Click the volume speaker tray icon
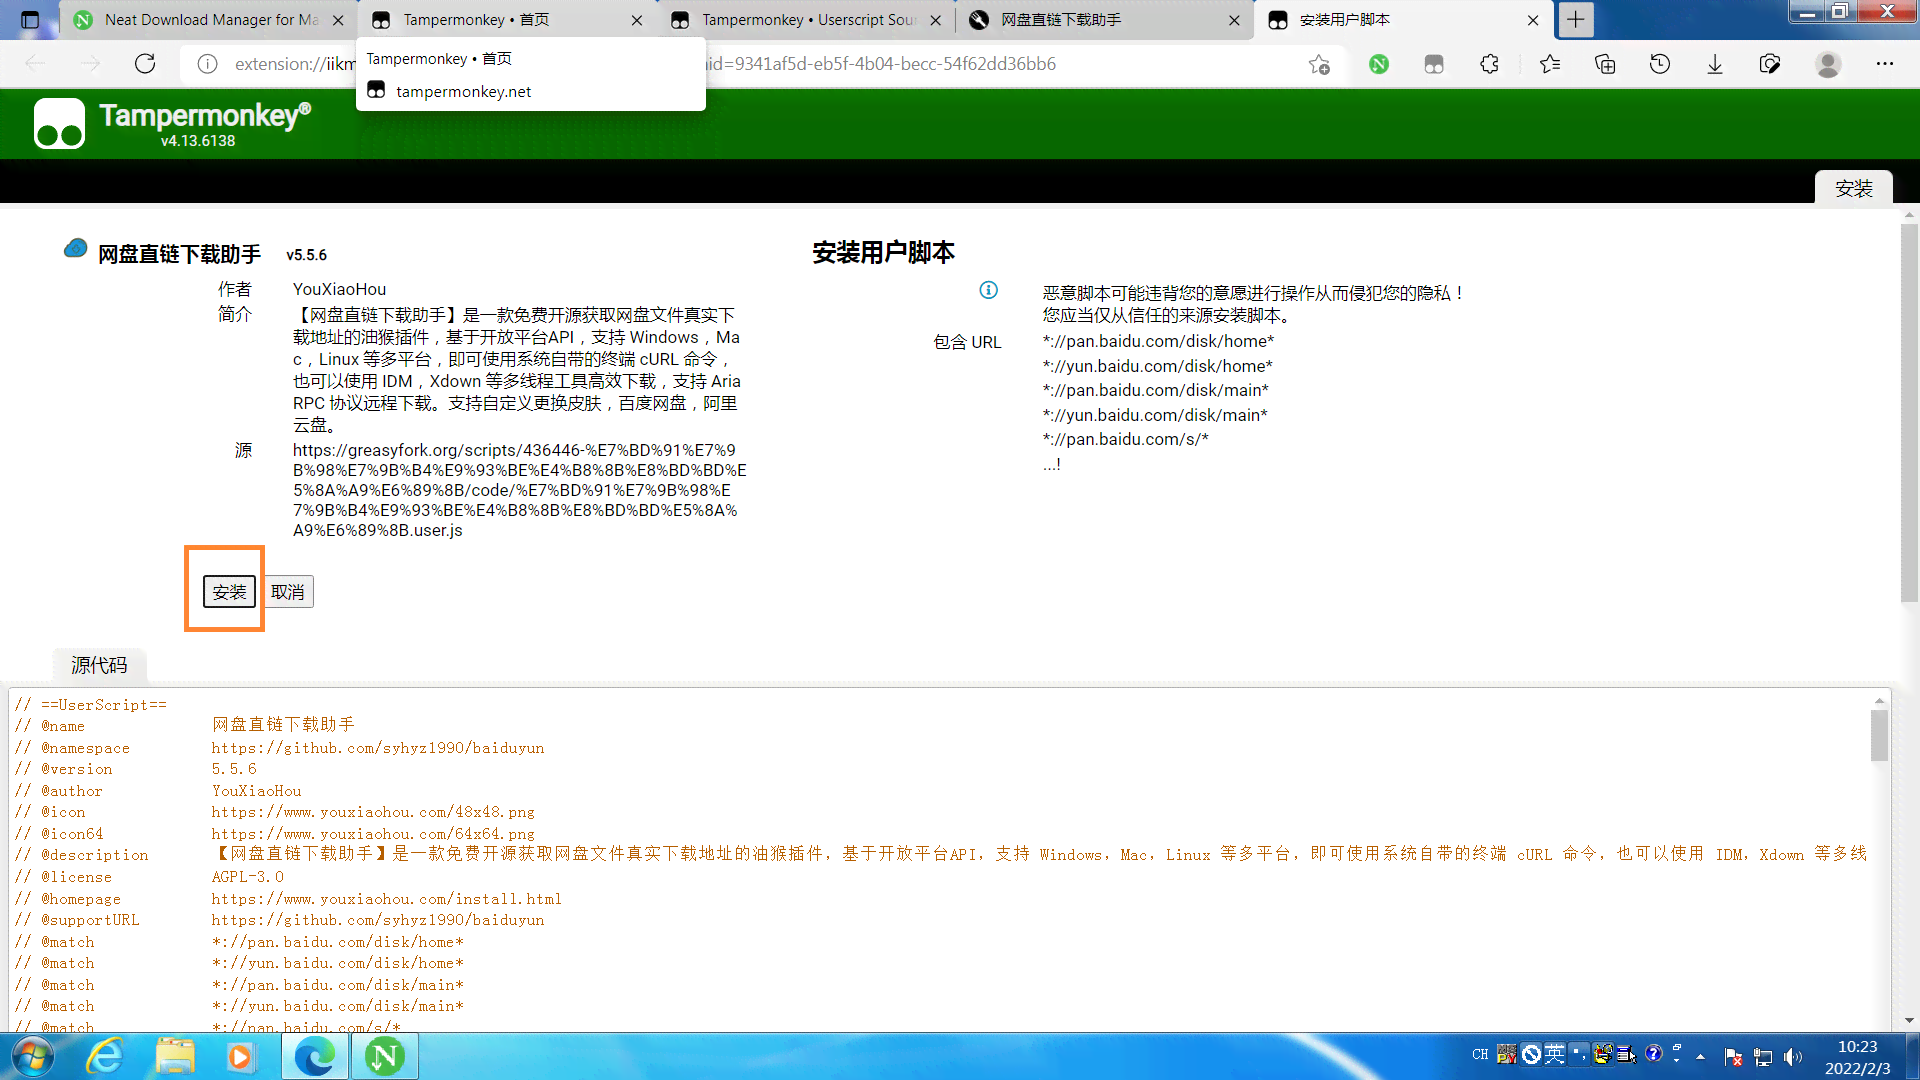The image size is (1920, 1080). [x=1793, y=1057]
